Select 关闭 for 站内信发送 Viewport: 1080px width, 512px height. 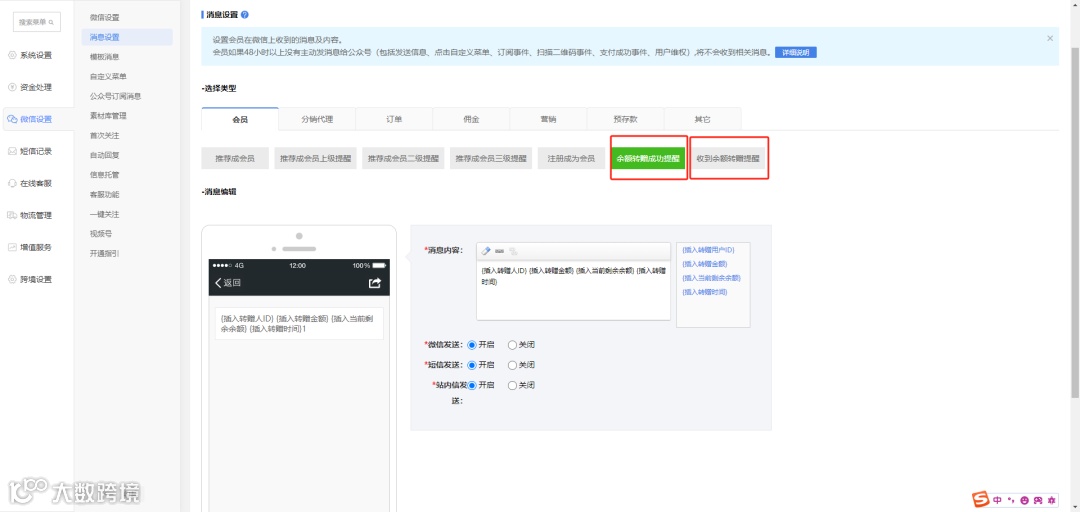click(x=512, y=385)
